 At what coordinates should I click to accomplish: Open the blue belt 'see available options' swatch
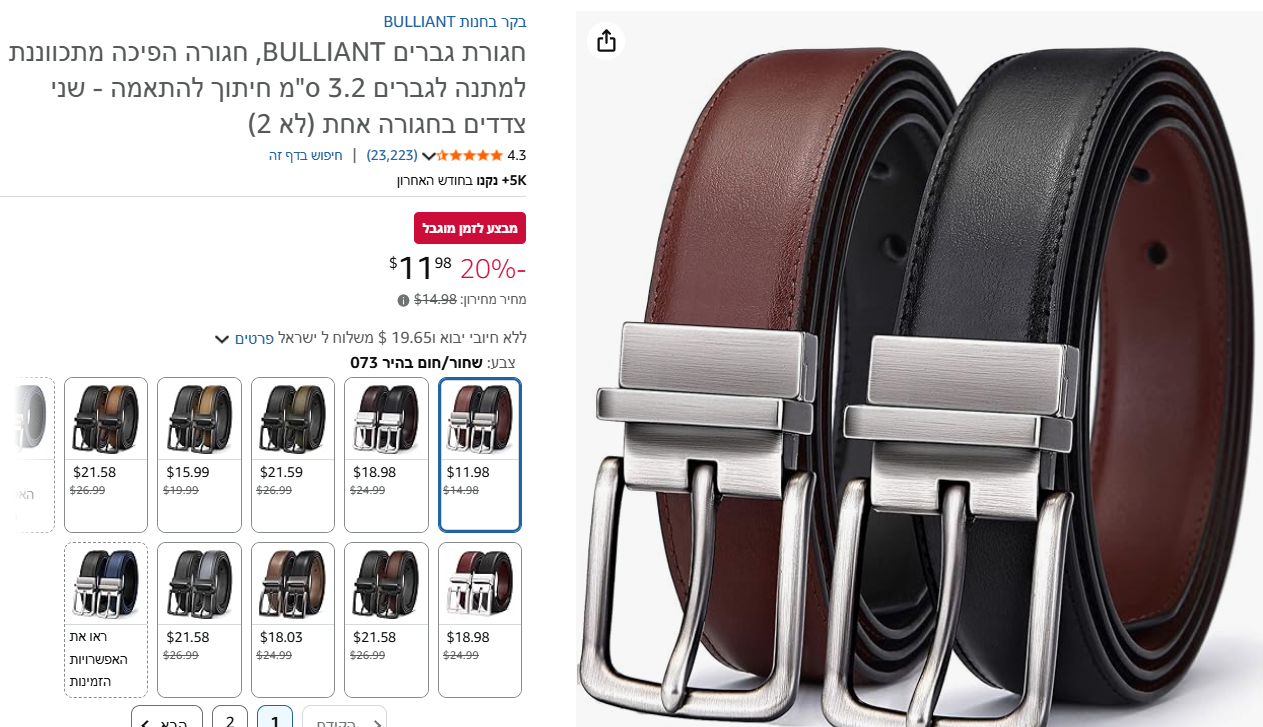point(106,619)
